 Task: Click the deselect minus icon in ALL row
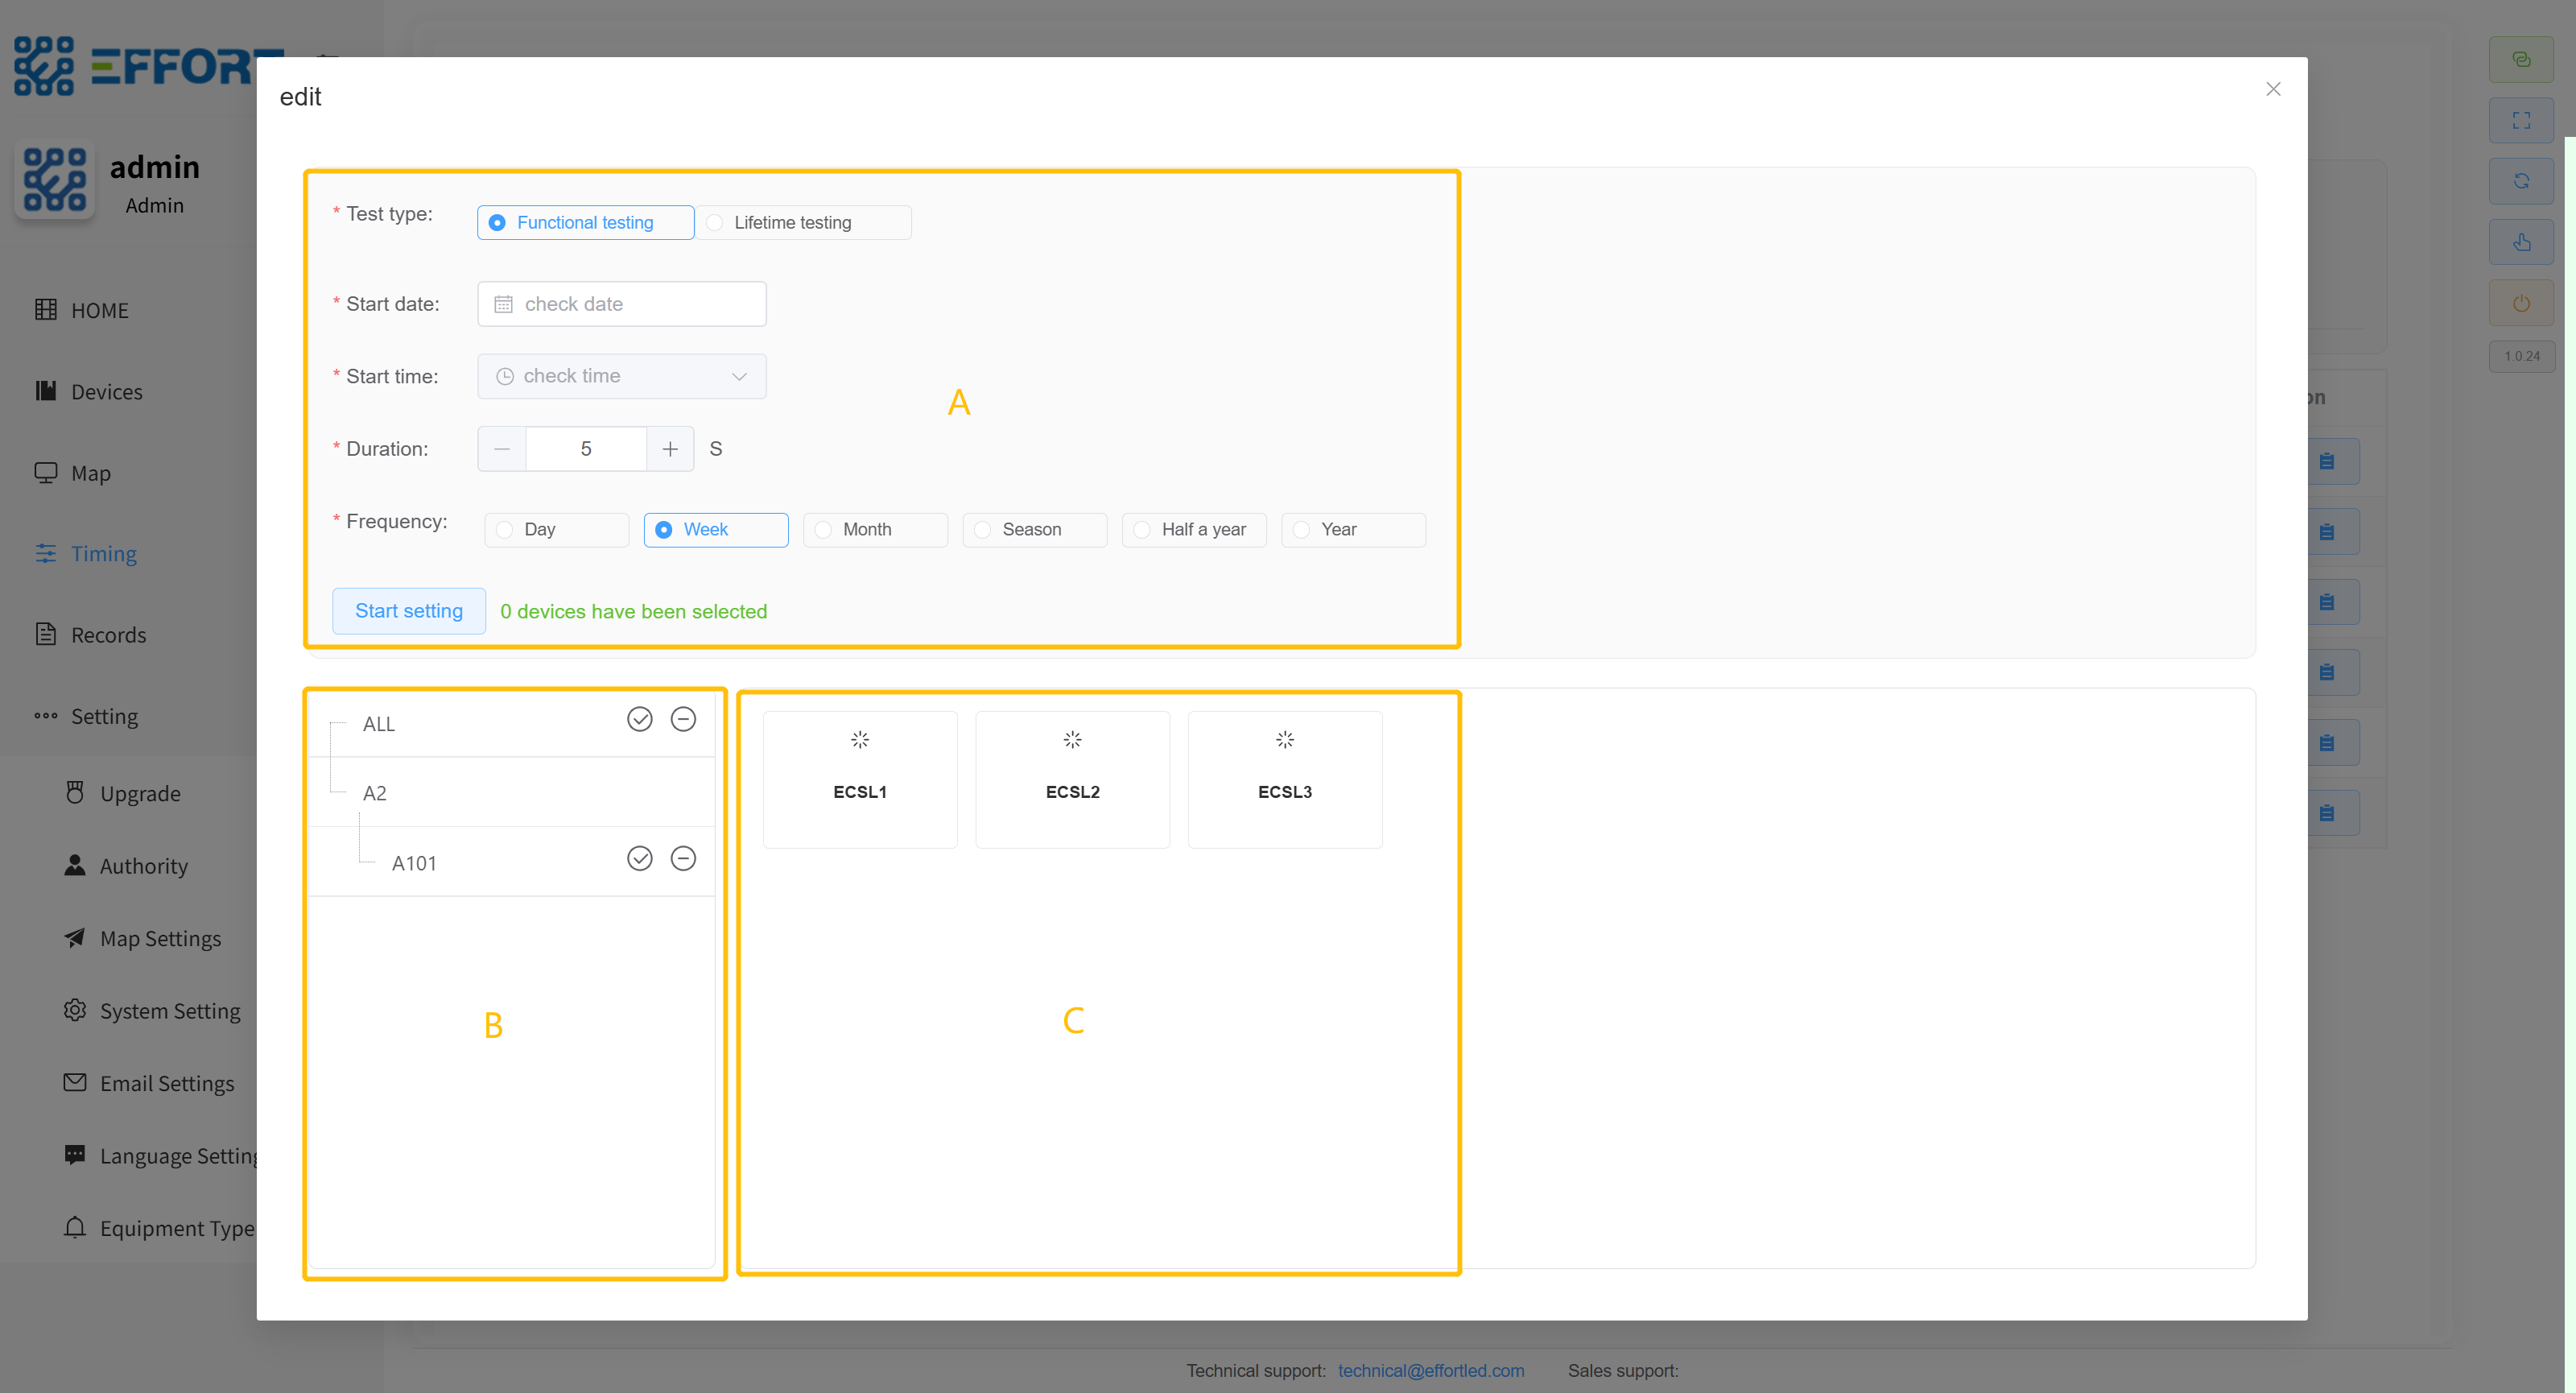pyautogui.click(x=683, y=719)
